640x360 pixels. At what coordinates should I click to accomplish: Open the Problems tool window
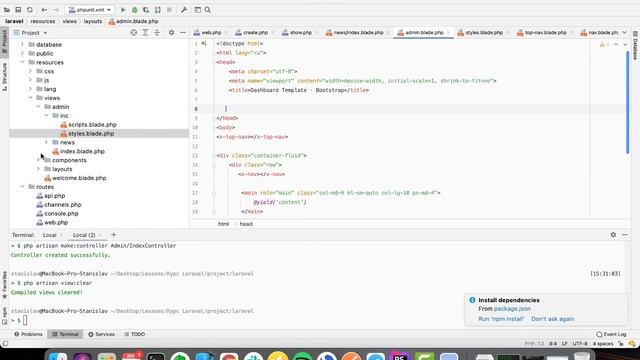(x=28, y=334)
